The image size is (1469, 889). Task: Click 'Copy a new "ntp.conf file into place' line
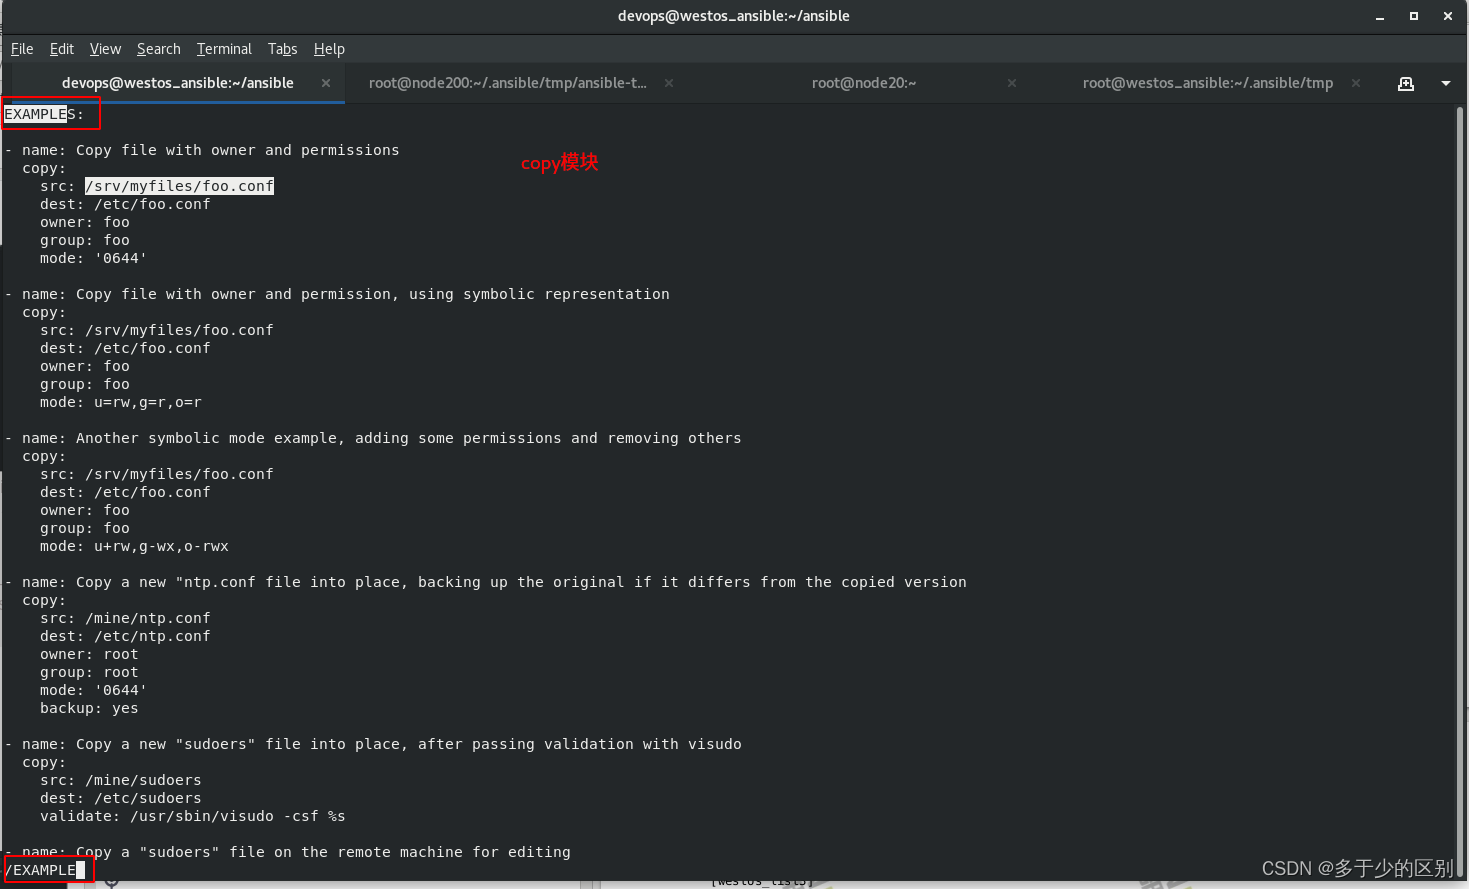click(x=485, y=582)
